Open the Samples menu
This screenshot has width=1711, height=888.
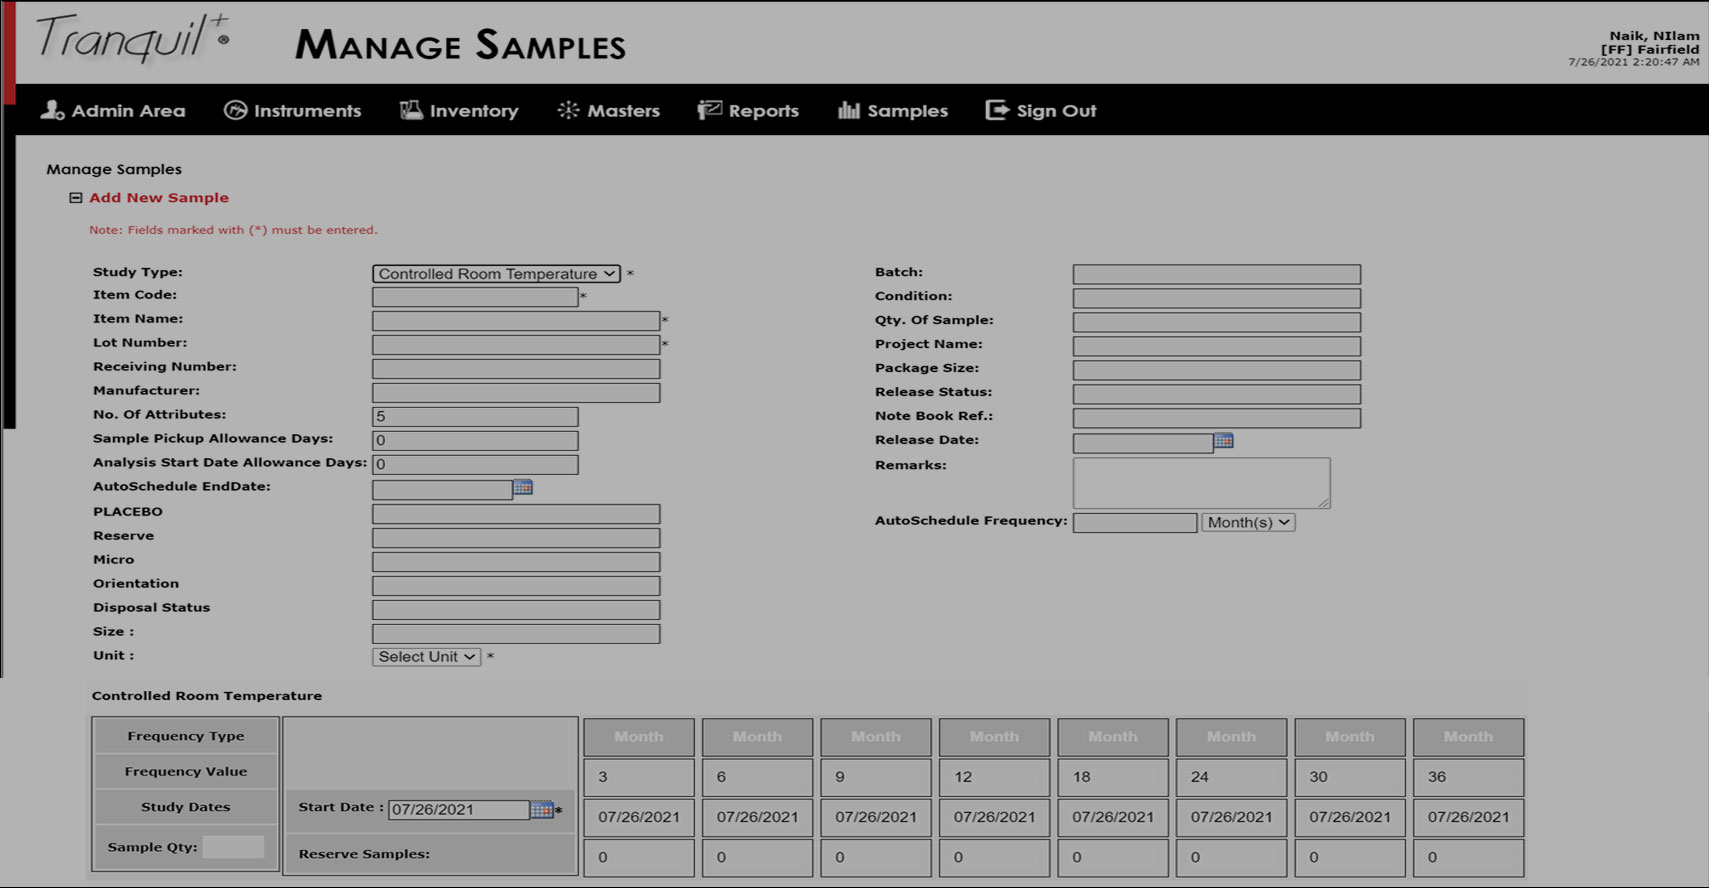906,110
